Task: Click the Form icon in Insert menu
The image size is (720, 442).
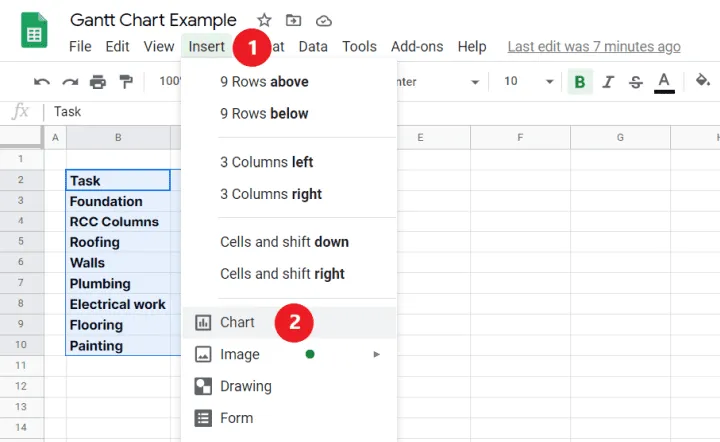Action: click(x=203, y=418)
